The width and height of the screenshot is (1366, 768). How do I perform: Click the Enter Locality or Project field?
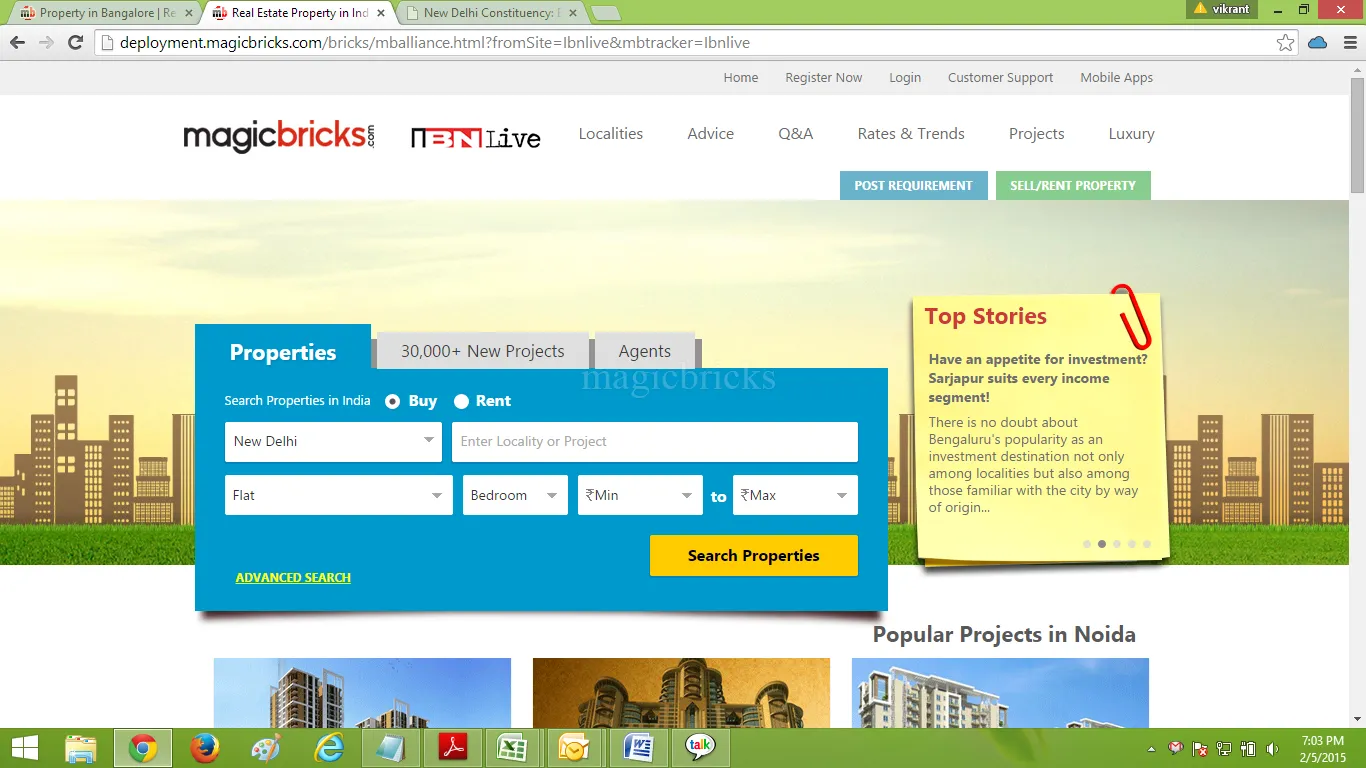coord(654,441)
